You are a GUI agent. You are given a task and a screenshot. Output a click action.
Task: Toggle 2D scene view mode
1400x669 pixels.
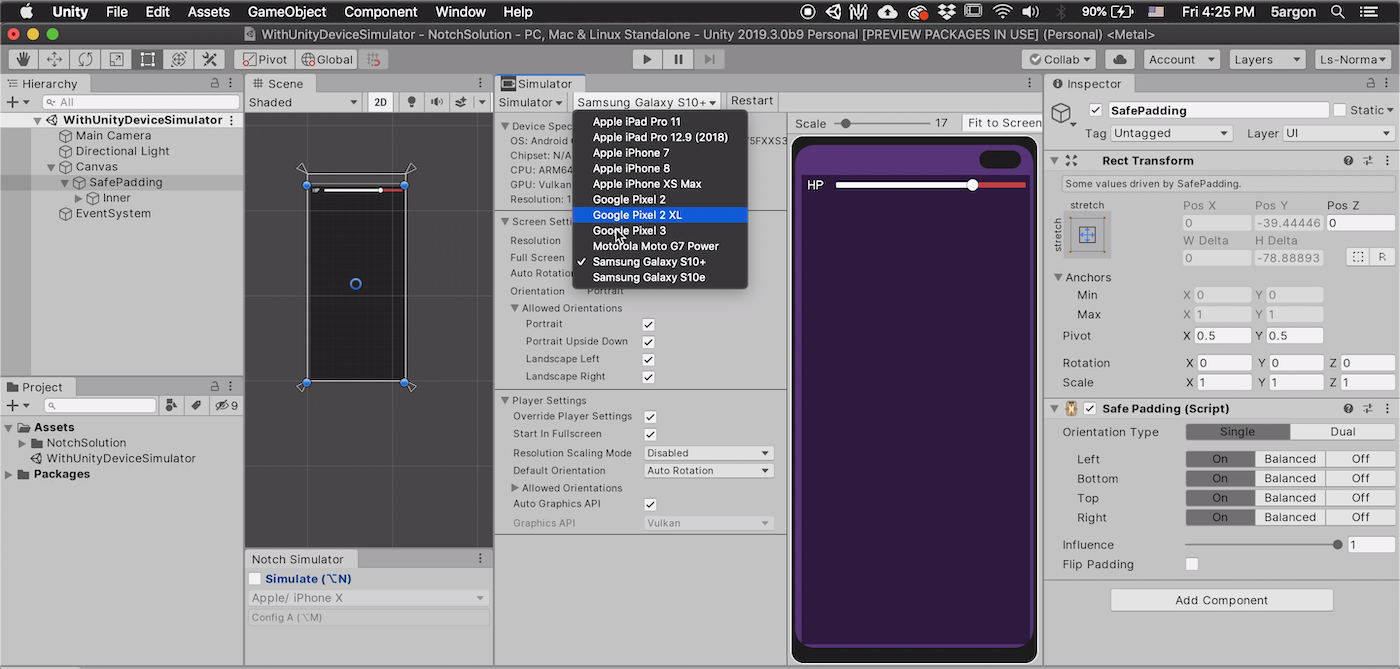380,102
